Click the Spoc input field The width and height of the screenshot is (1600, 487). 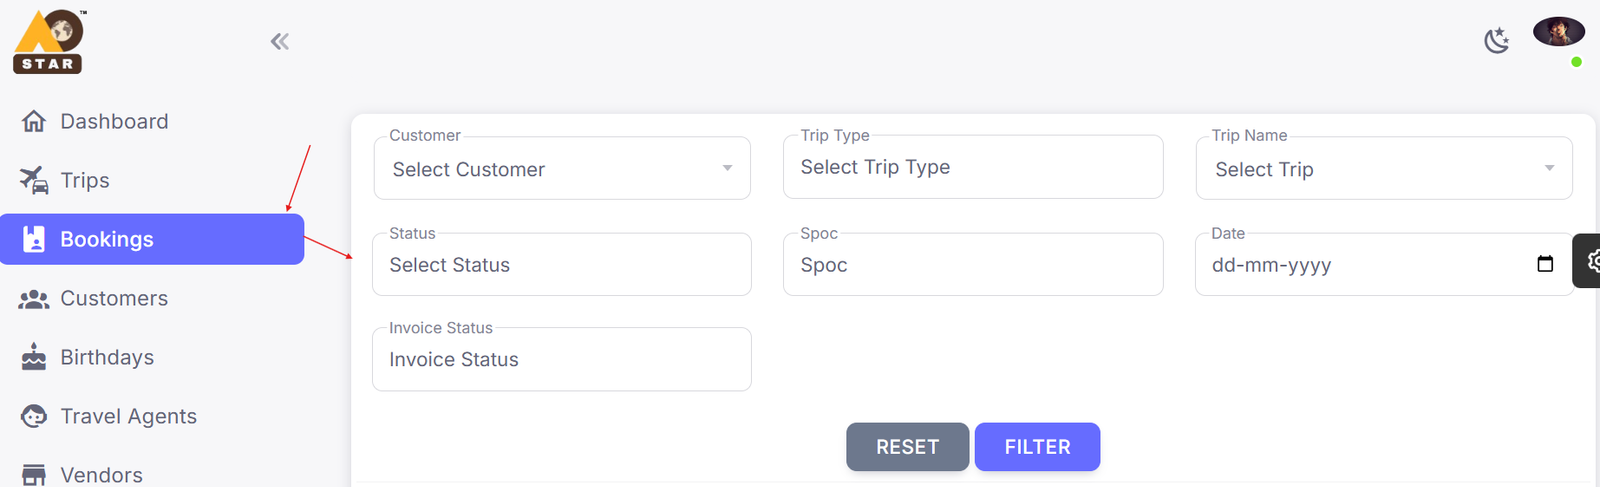click(972, 265)
